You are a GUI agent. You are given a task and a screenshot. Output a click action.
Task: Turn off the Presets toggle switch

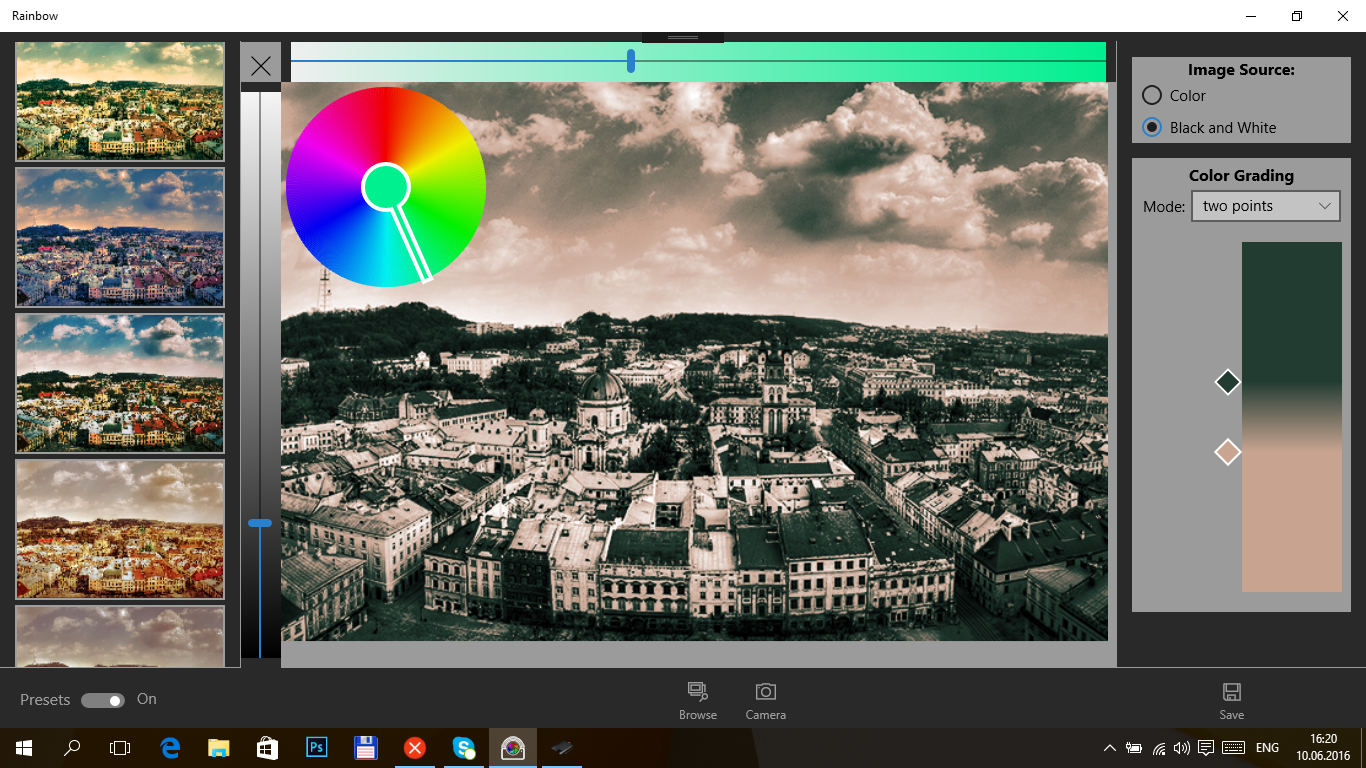(103, 700)
